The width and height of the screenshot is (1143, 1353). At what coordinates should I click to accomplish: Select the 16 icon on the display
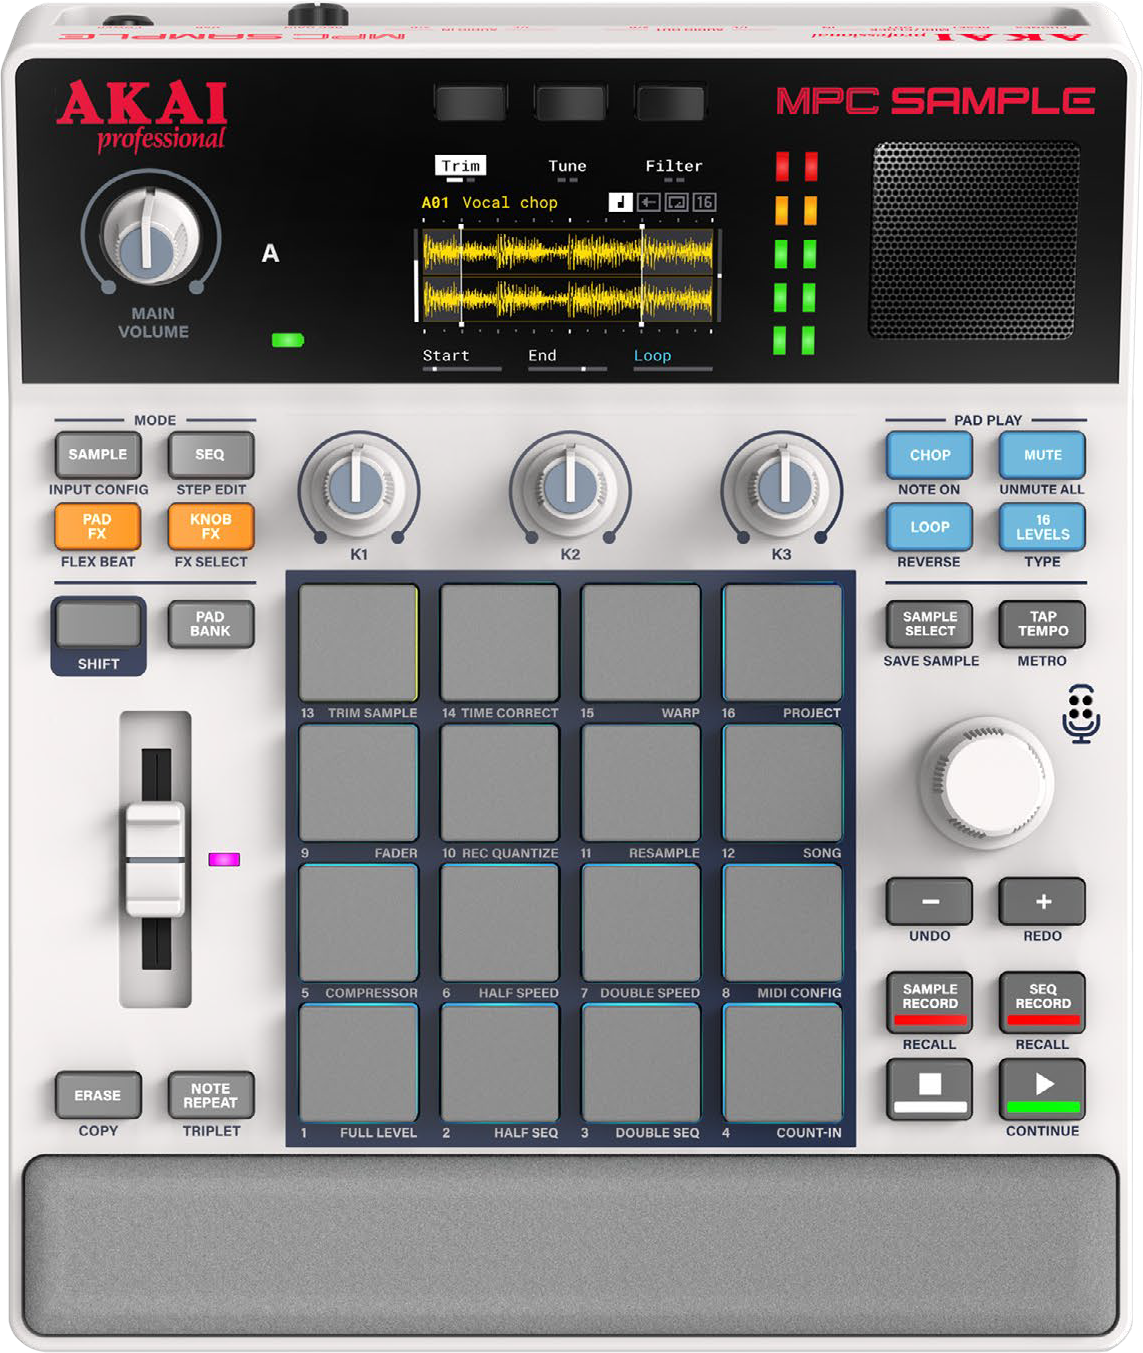(x=704, y=202)
